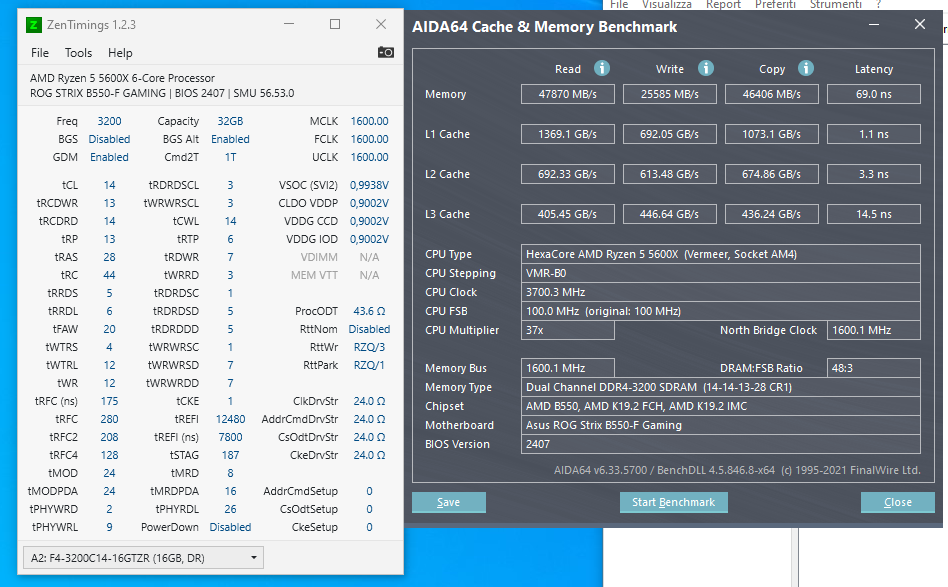Click the RttPark value RZQ/1
948x587 pixels.
pyautogui.click(x=369, y=365)
